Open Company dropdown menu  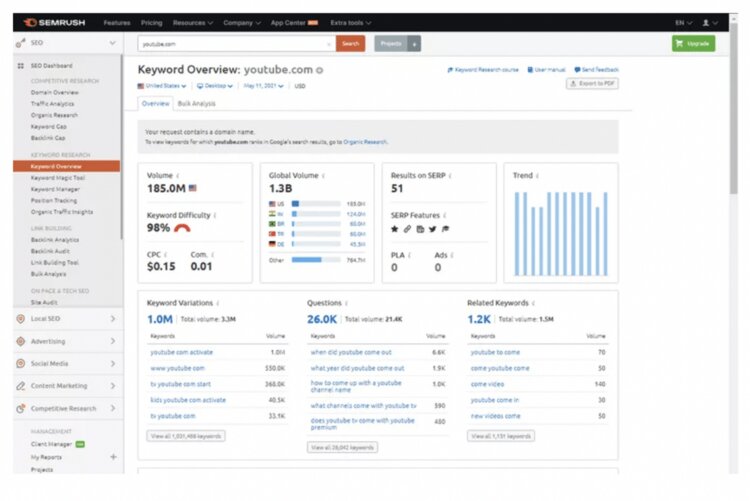click(242, 22)
